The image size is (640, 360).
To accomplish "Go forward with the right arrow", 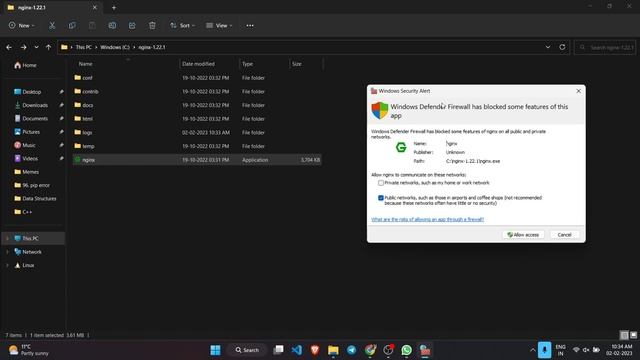I will coord(23,47).
